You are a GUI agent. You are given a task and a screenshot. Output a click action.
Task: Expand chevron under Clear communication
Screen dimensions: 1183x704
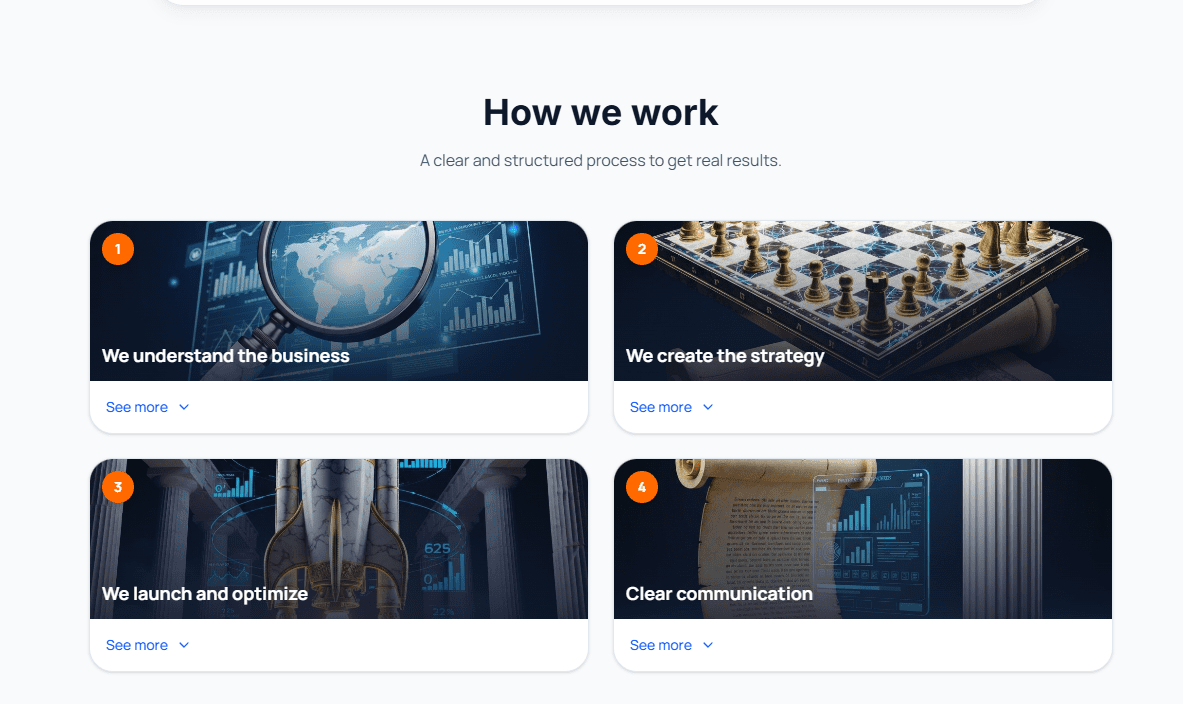[708, 645]
